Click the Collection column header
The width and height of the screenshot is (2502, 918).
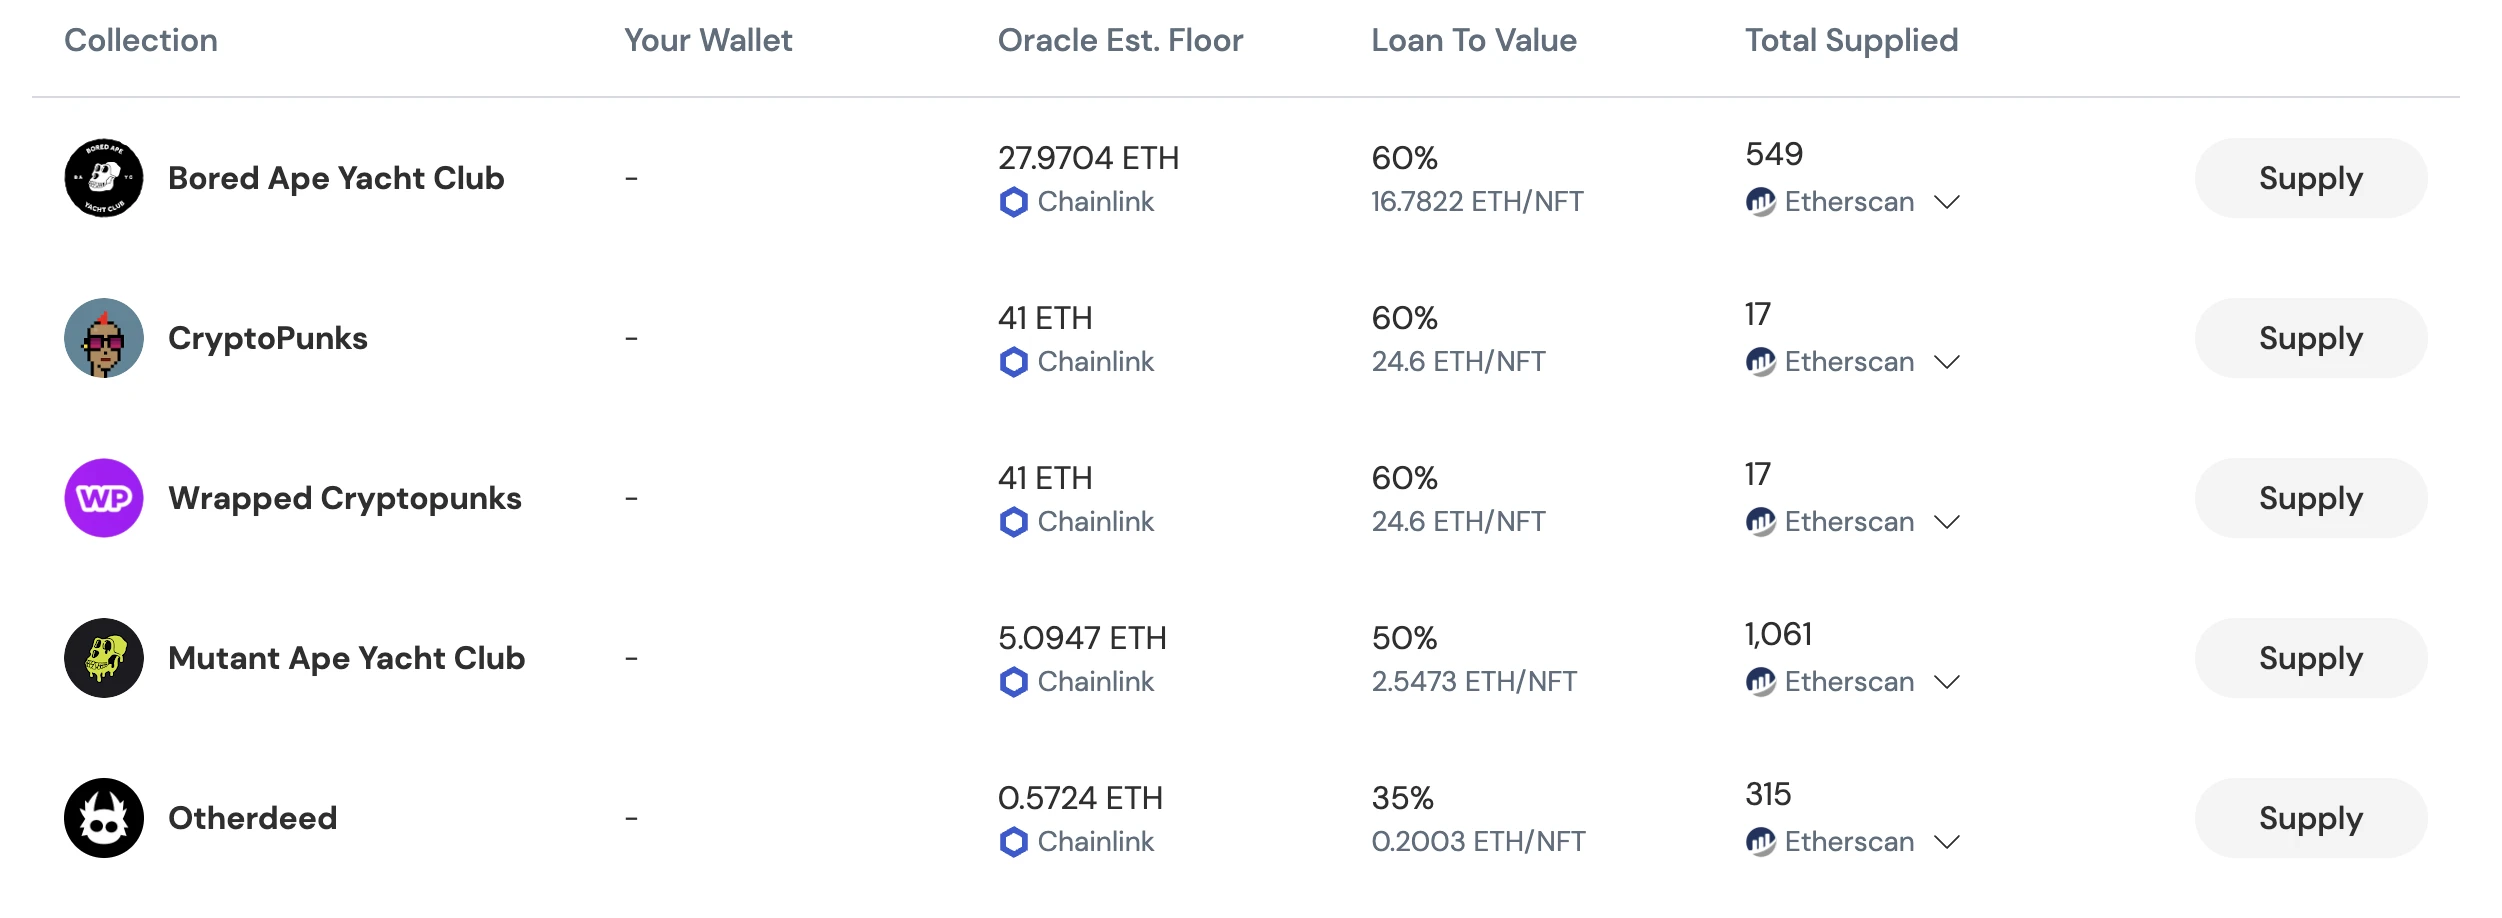(x=141, y=40)
